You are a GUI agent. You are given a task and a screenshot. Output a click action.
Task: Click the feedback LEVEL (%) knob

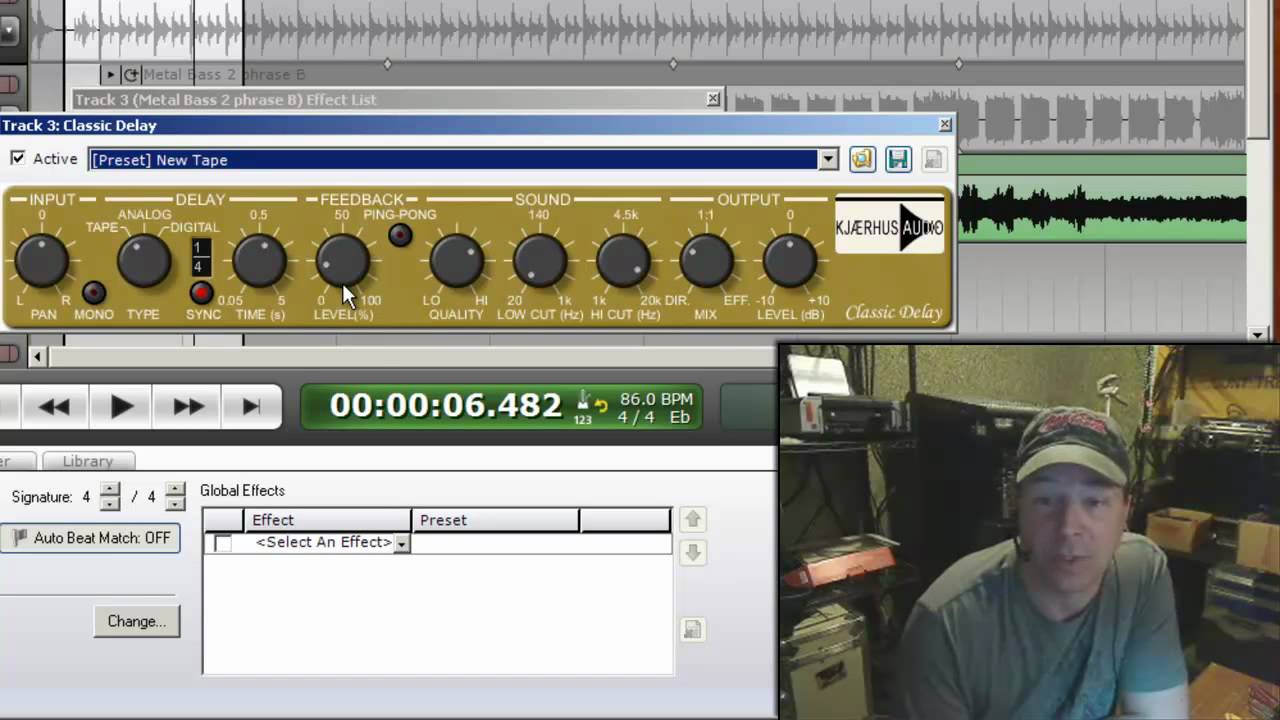pyautogui.click(x=342, y=261)
